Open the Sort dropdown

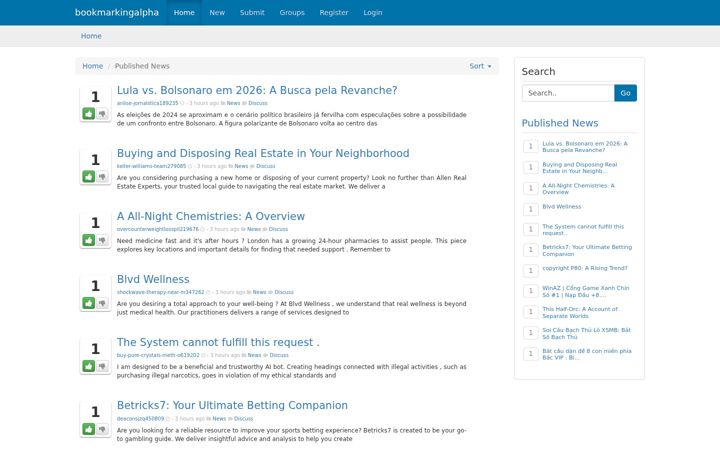click(x=480, y=66)
